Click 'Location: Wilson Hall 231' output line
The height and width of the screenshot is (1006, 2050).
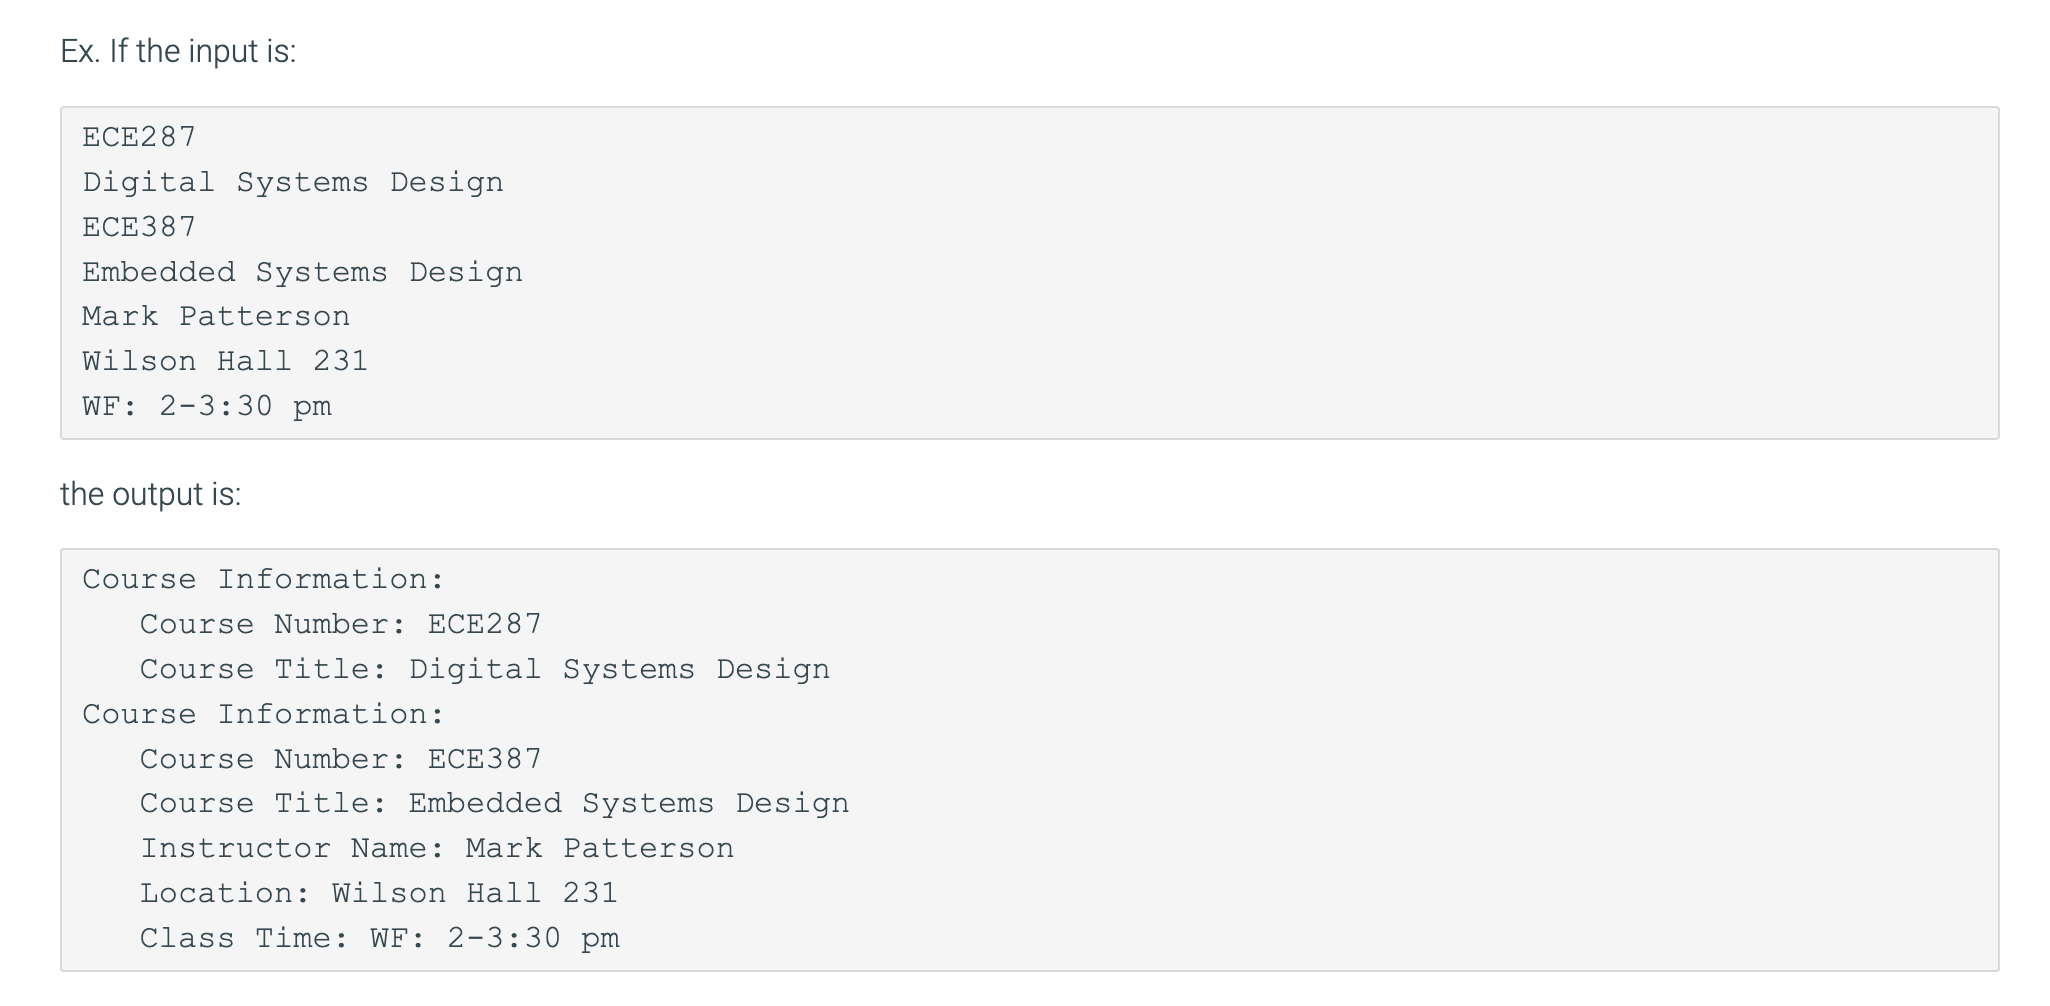[379, 893]
